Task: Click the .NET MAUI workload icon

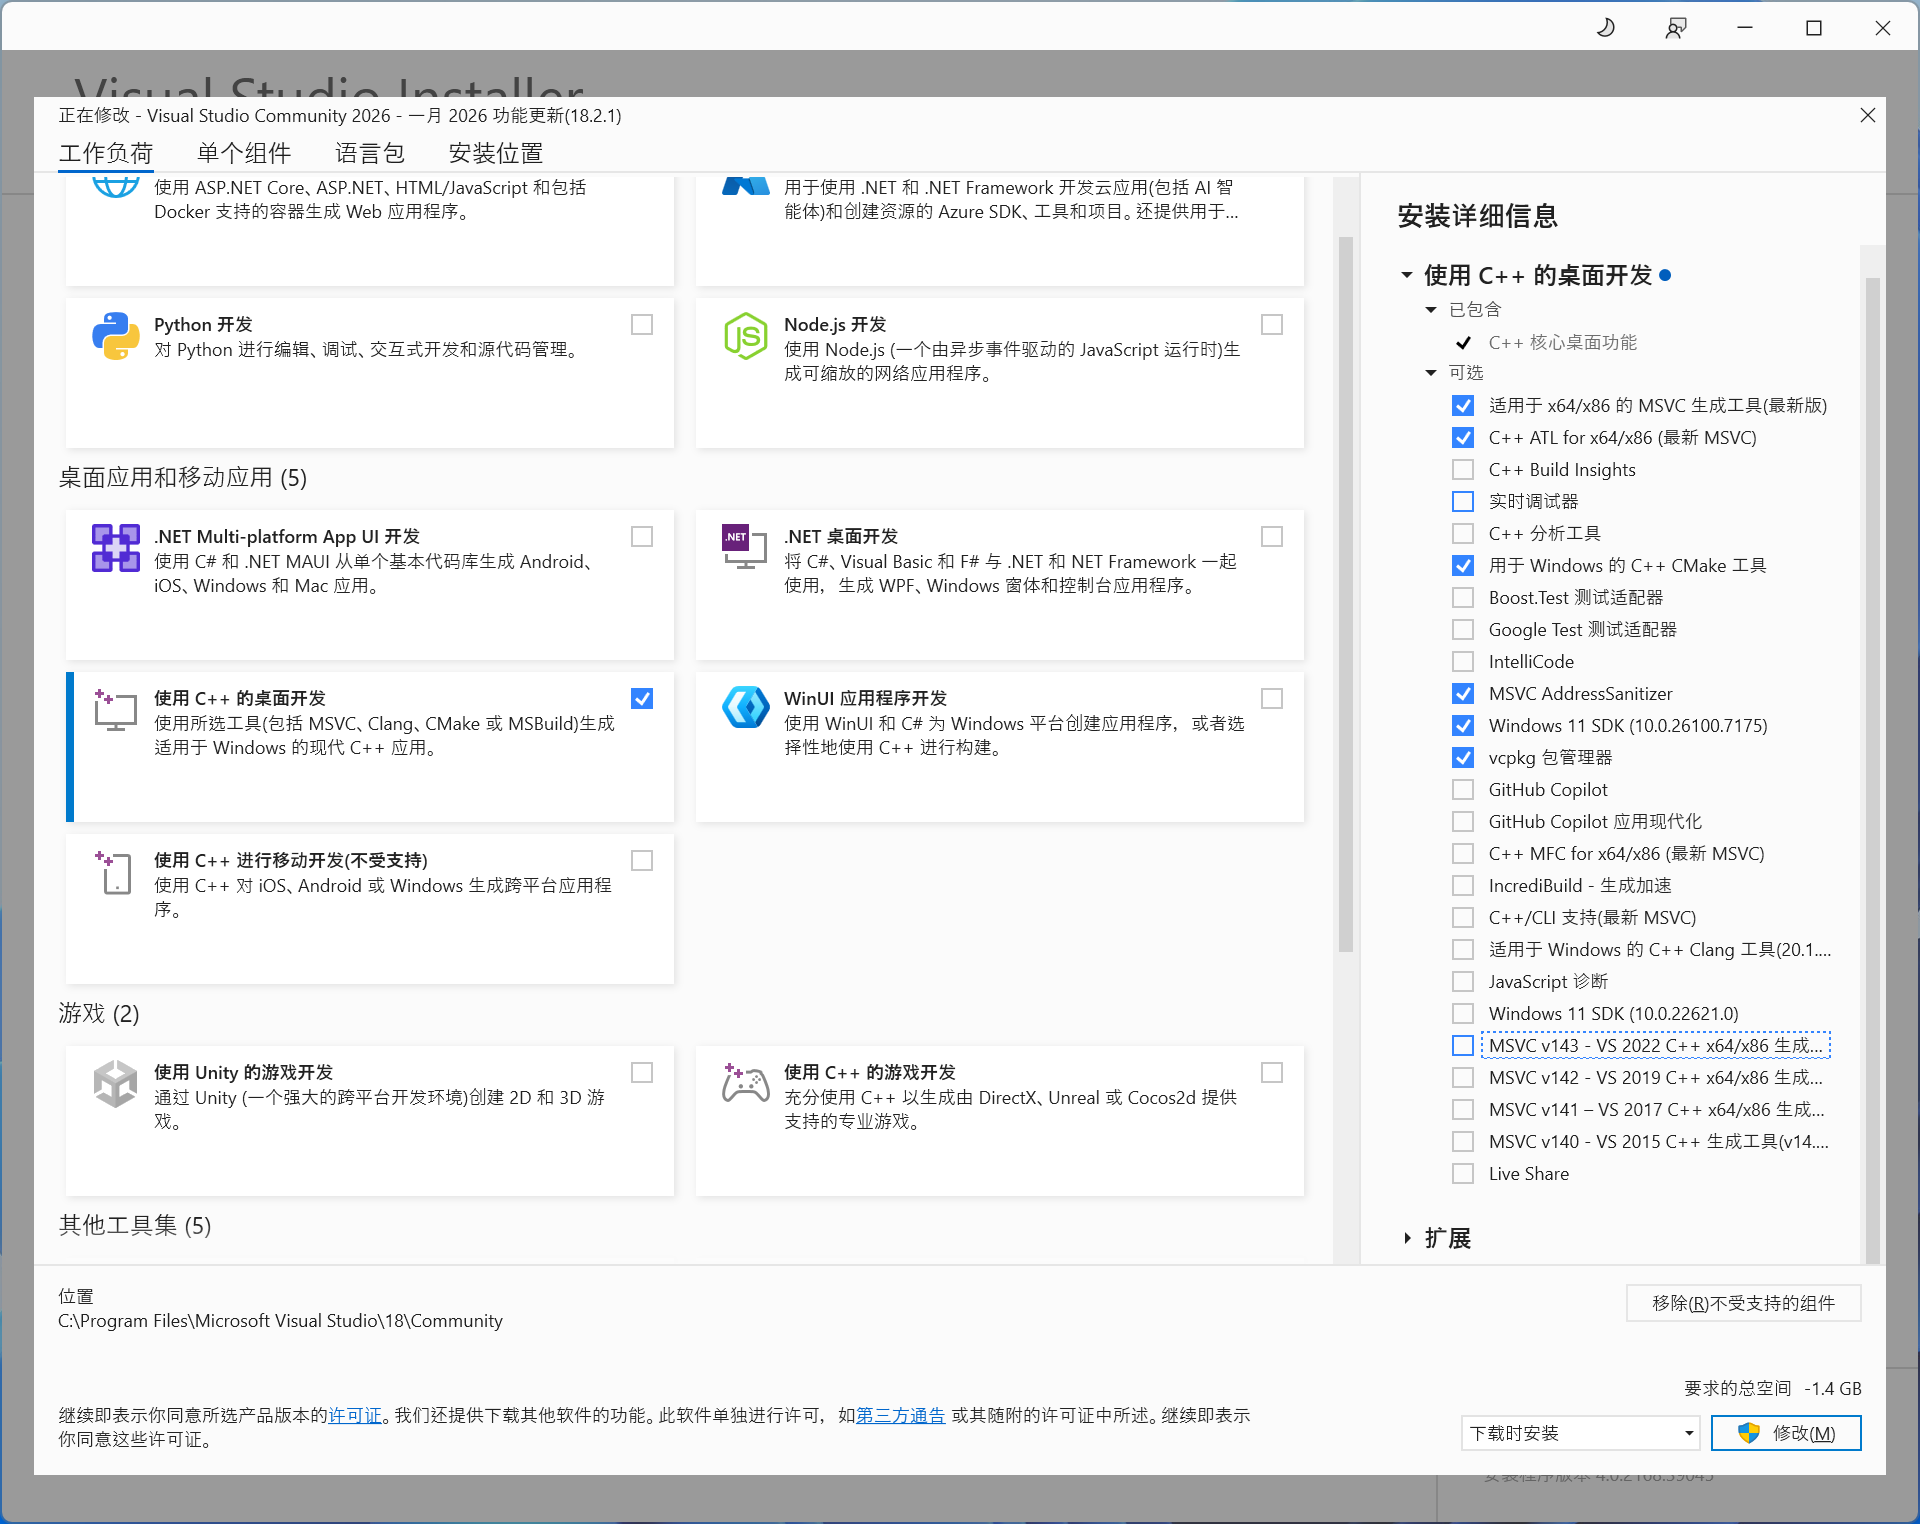Action: point(115,548)
